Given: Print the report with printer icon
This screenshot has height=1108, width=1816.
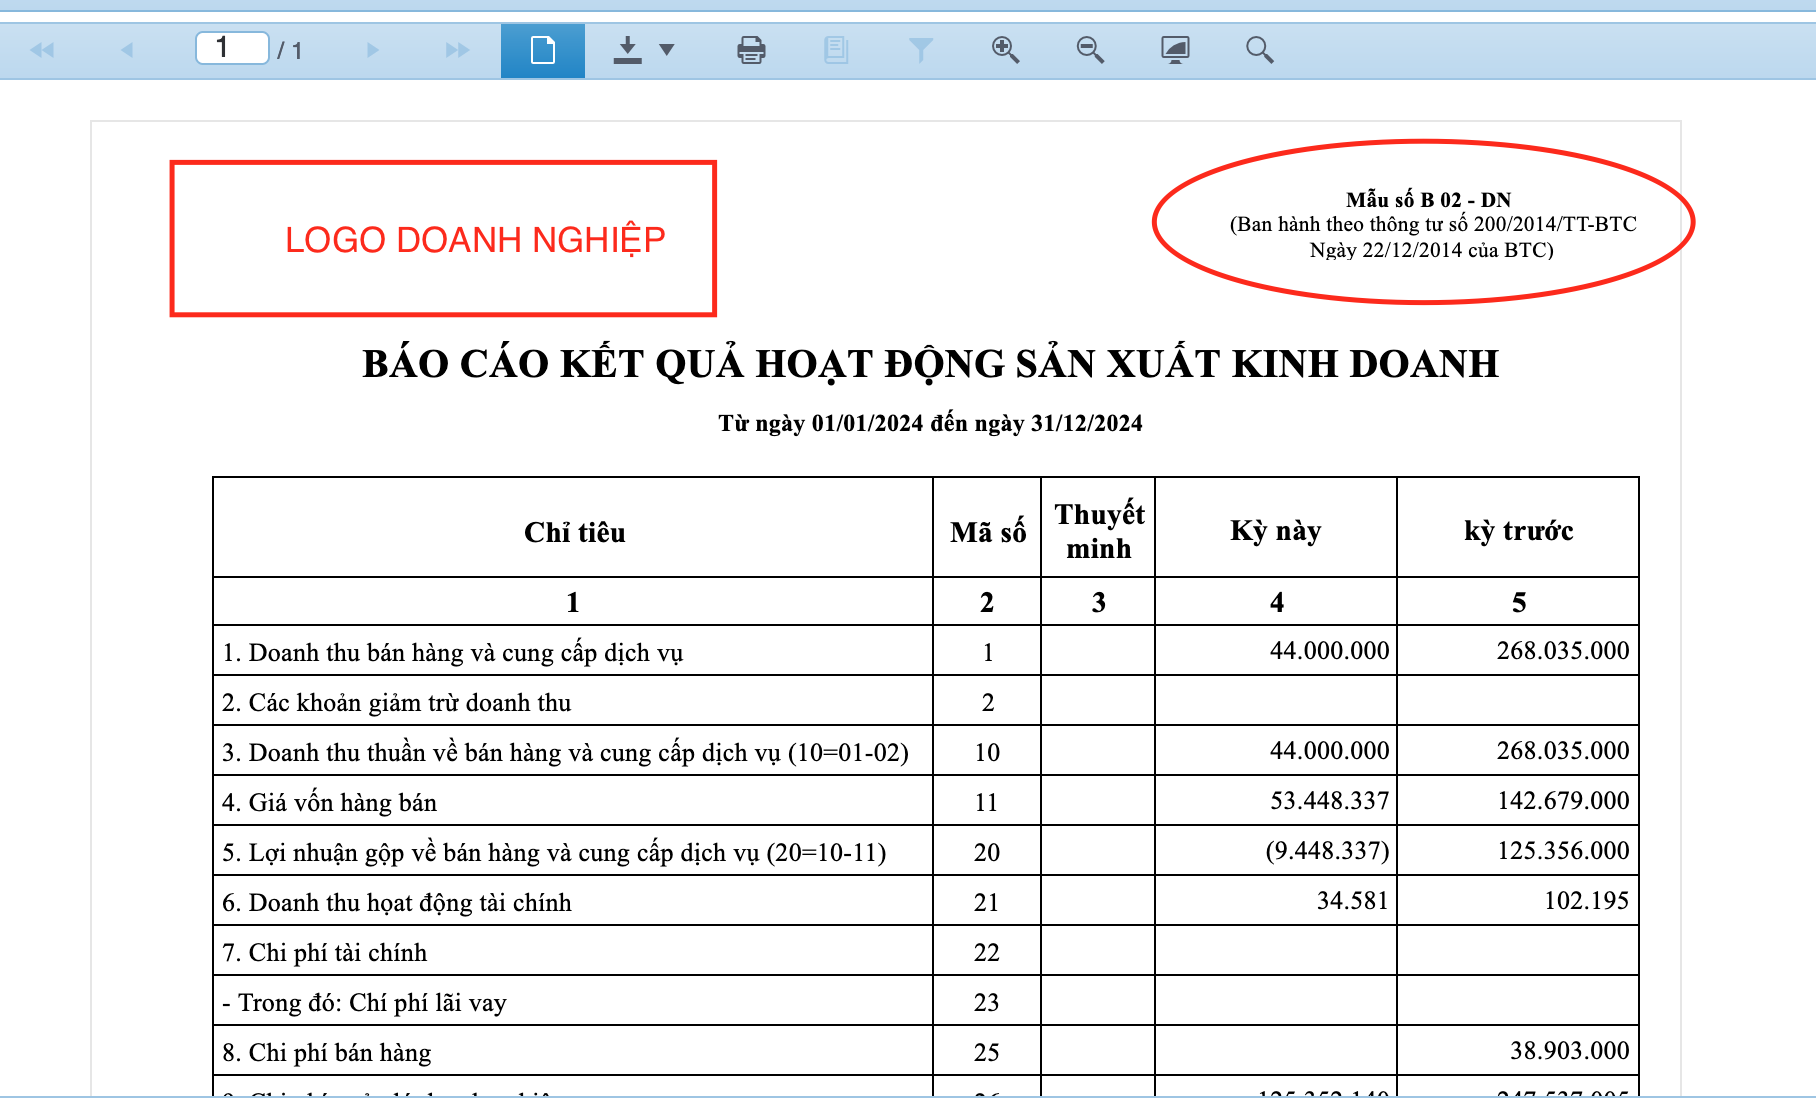Looking at the screenshot, I should 751,50.
